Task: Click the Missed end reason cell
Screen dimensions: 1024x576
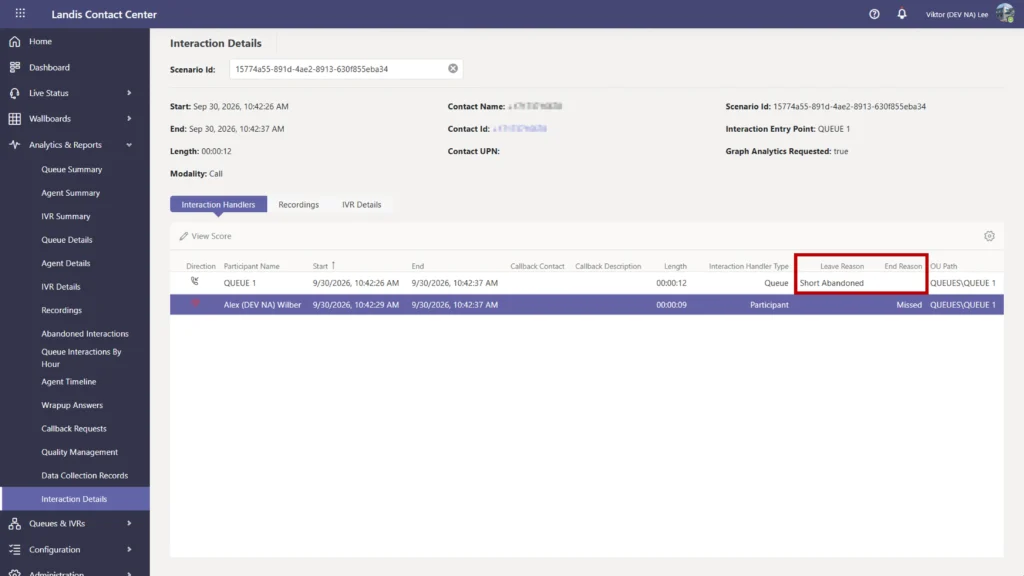Action: point(908,304)
